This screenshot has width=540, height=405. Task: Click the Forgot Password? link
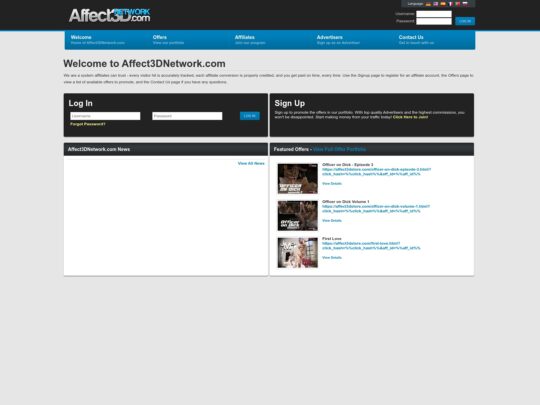pos(88,124)
